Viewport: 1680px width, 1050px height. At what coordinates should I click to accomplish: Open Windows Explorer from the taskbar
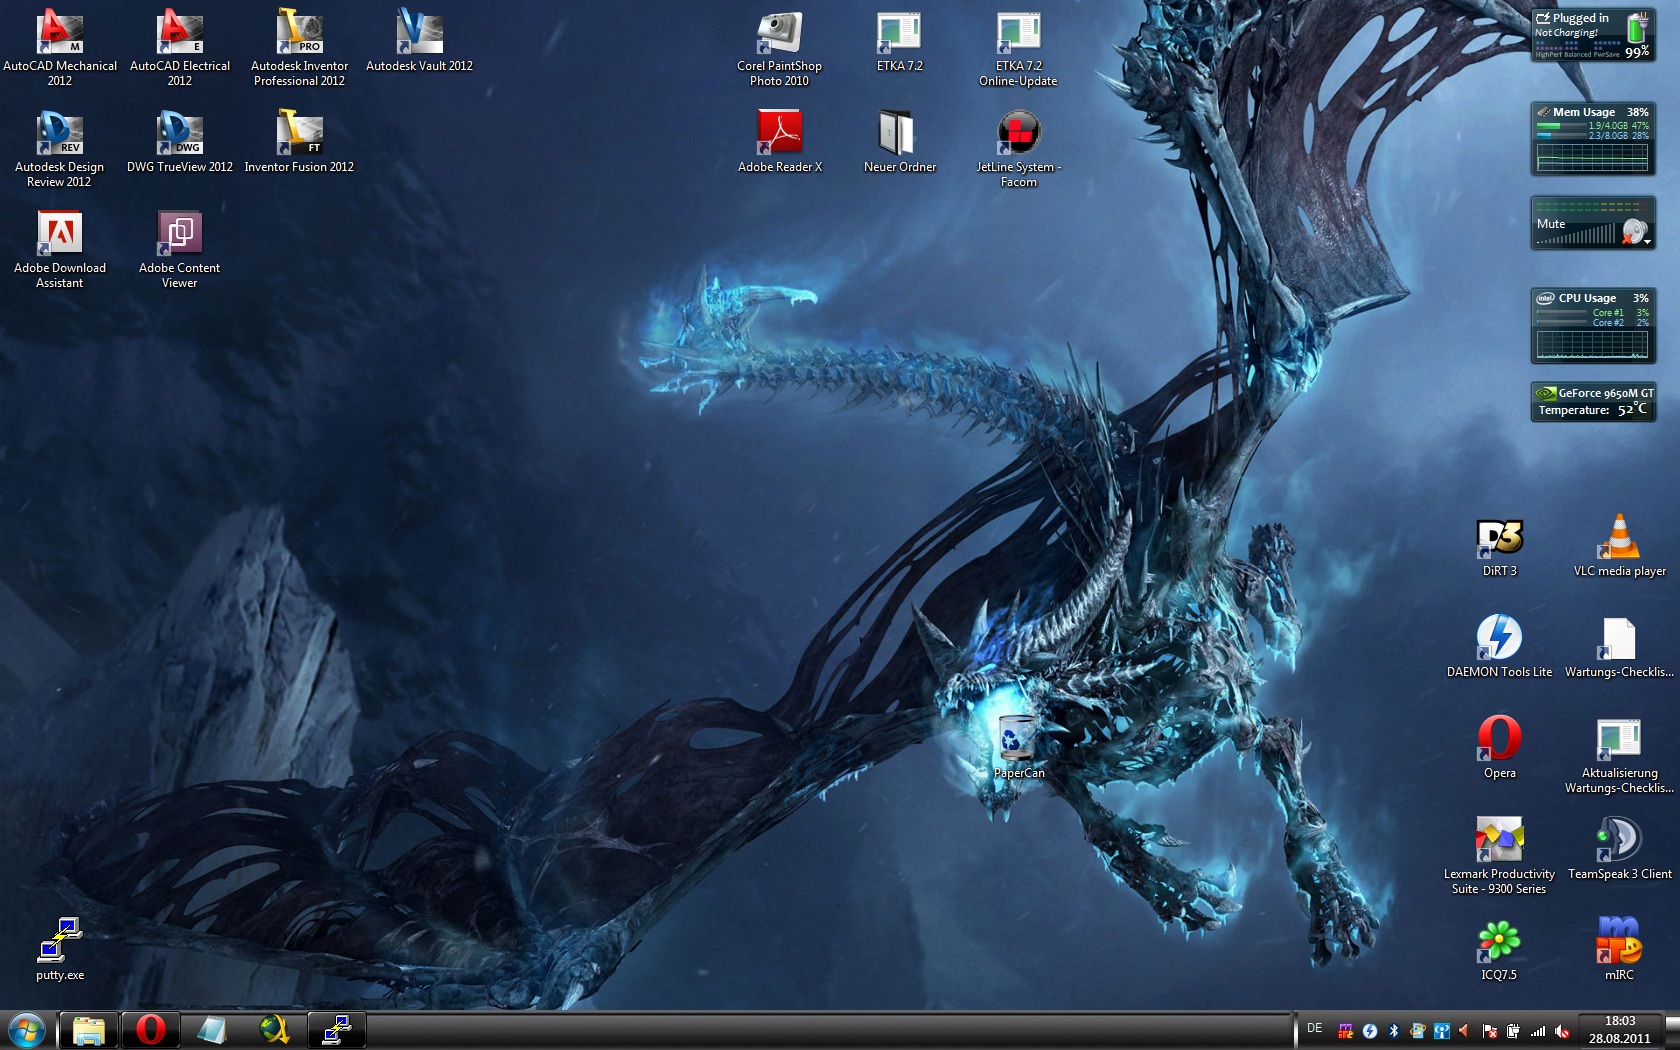89,1030
